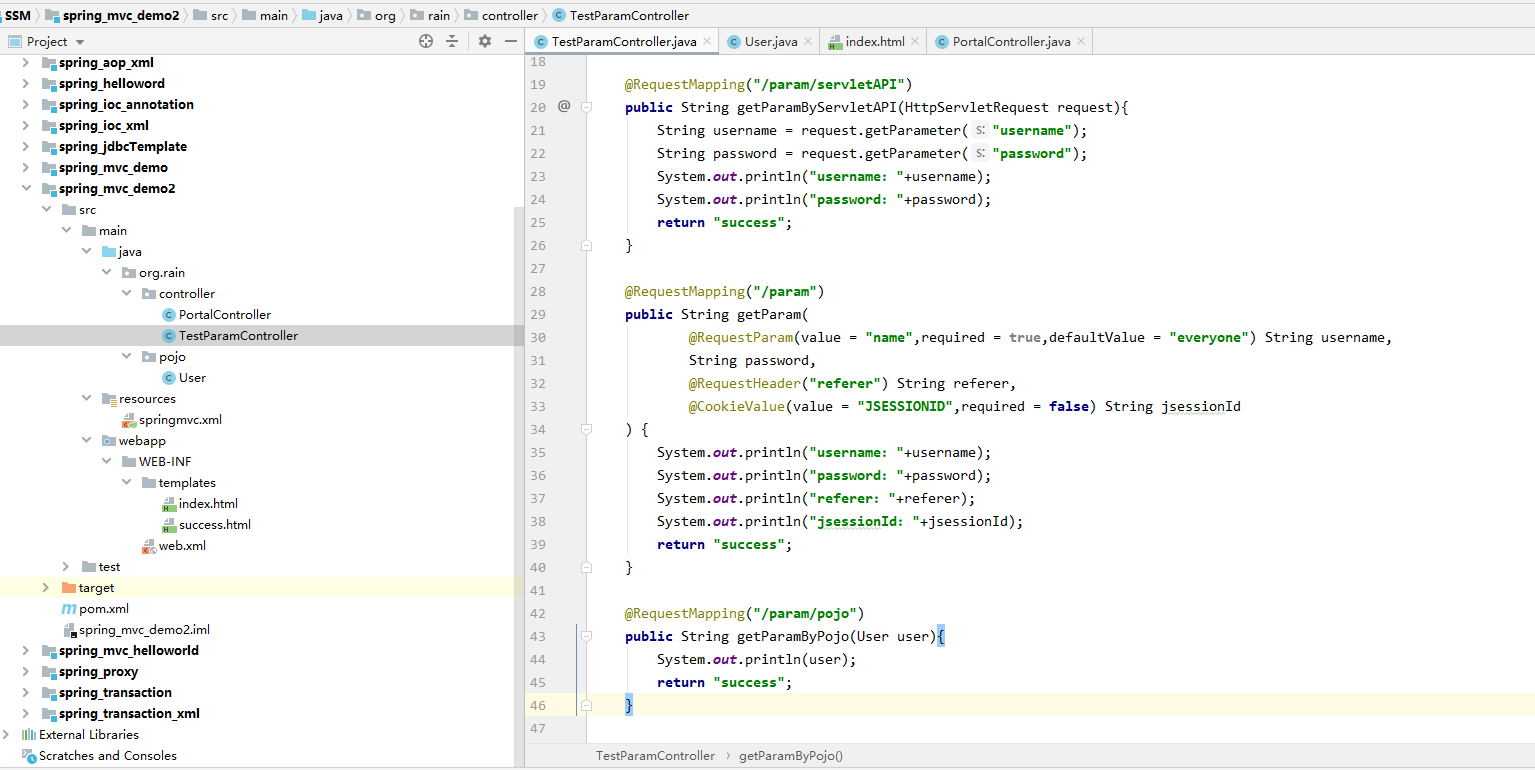The image size is (1535, 770).
Task: Click the @RequestMapping("/param/pojo") annotation
Action: (745, 613)
